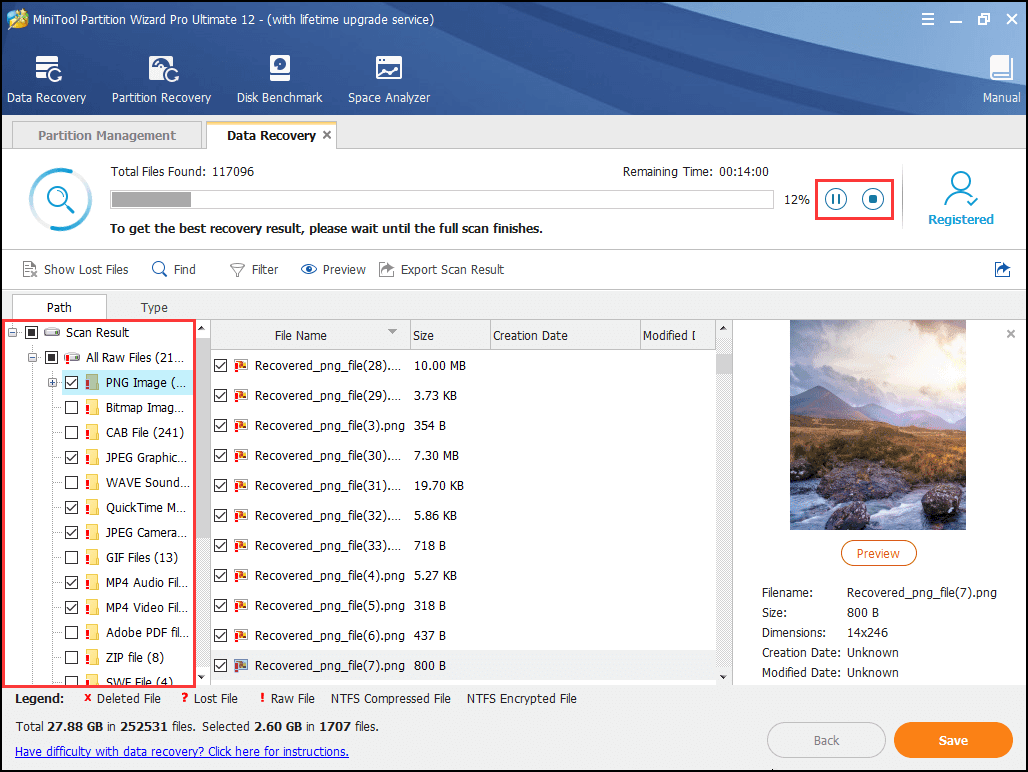Screen dimensions: 1028x772
Task: Click the Back button
Action: click(826, 740)
